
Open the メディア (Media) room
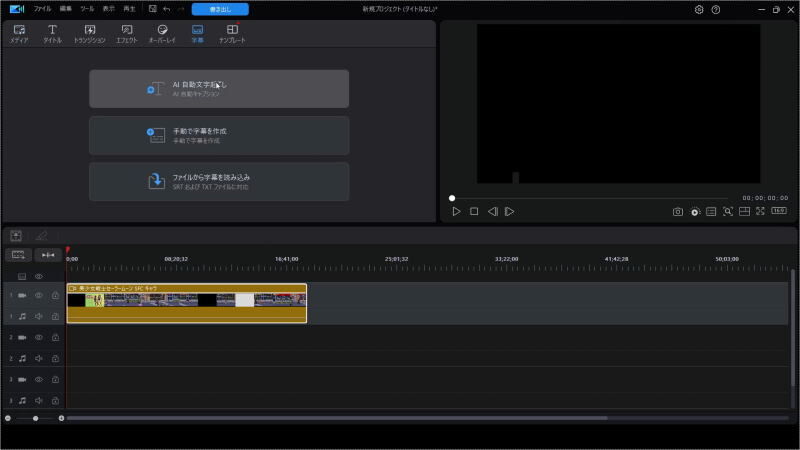point(19,34)
